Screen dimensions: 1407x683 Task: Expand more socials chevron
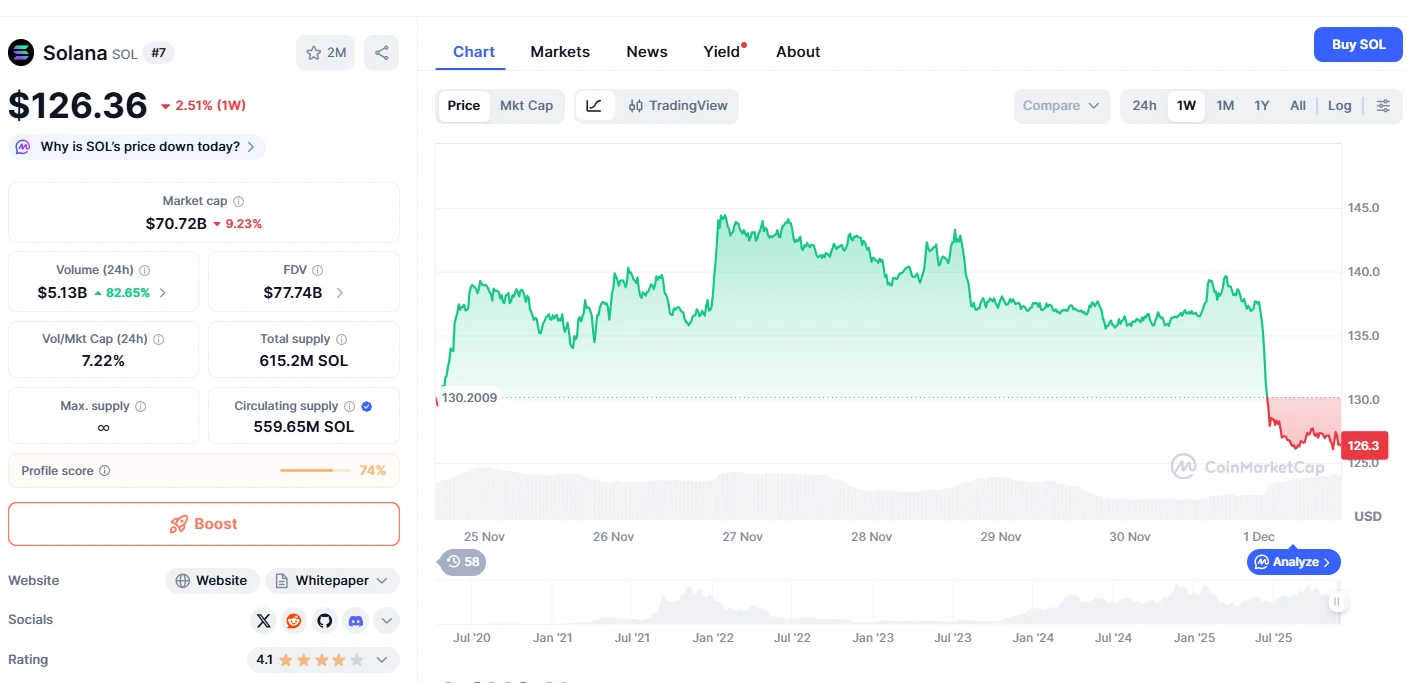tap(386, 621)
